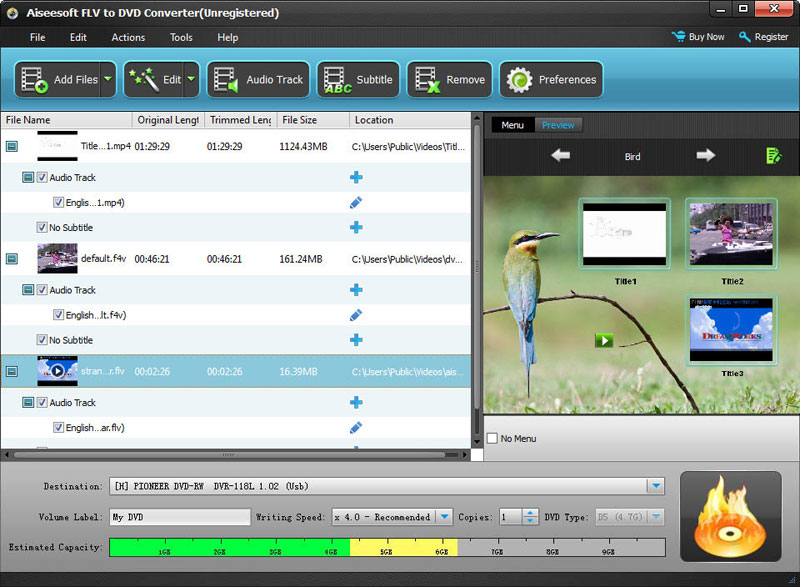Play the stran...r.flv thumbnail preview
800x587 pixels.
tap(57, 371)
